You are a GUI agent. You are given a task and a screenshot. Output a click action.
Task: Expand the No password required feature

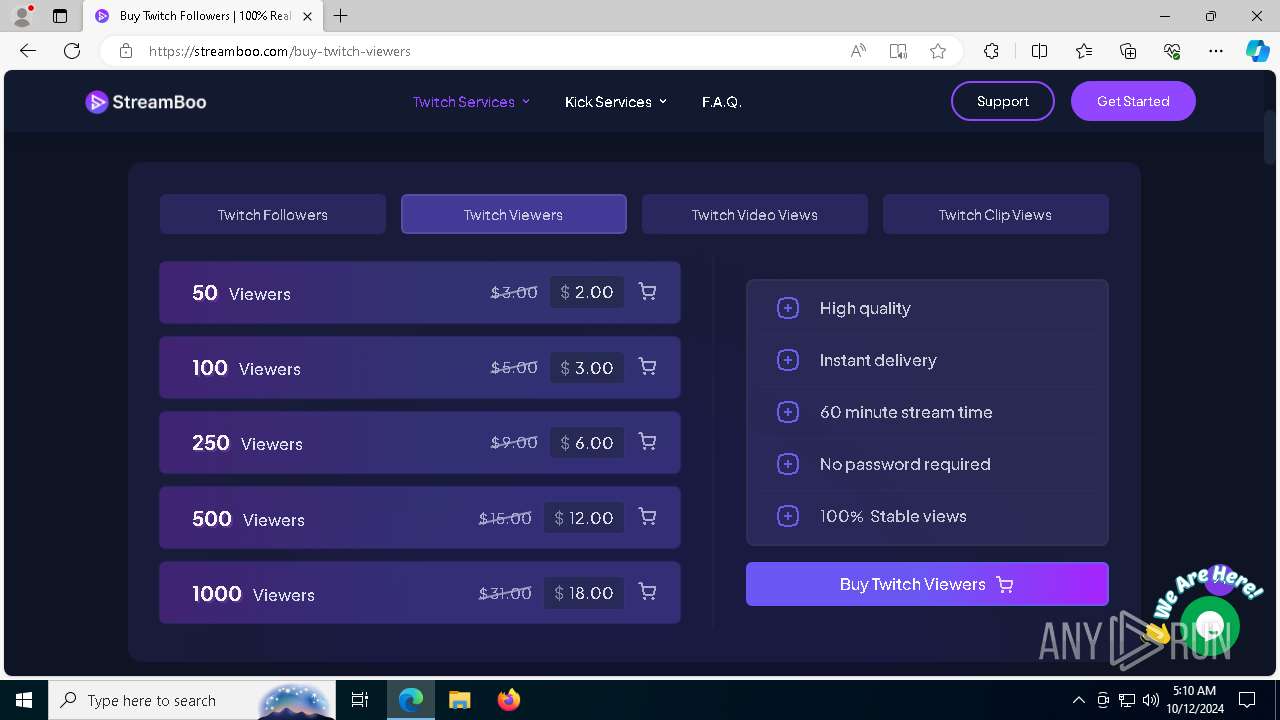788,464
